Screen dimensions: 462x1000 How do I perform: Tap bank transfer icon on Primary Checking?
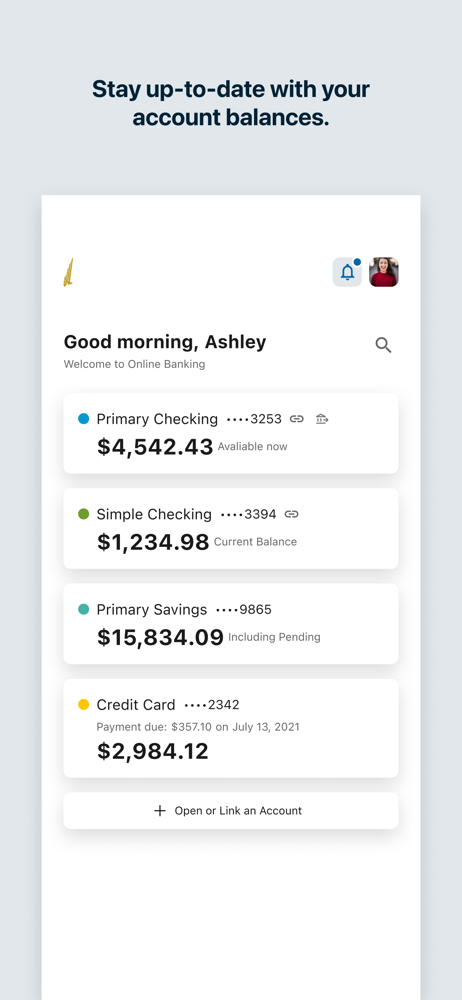coord(322,419)
